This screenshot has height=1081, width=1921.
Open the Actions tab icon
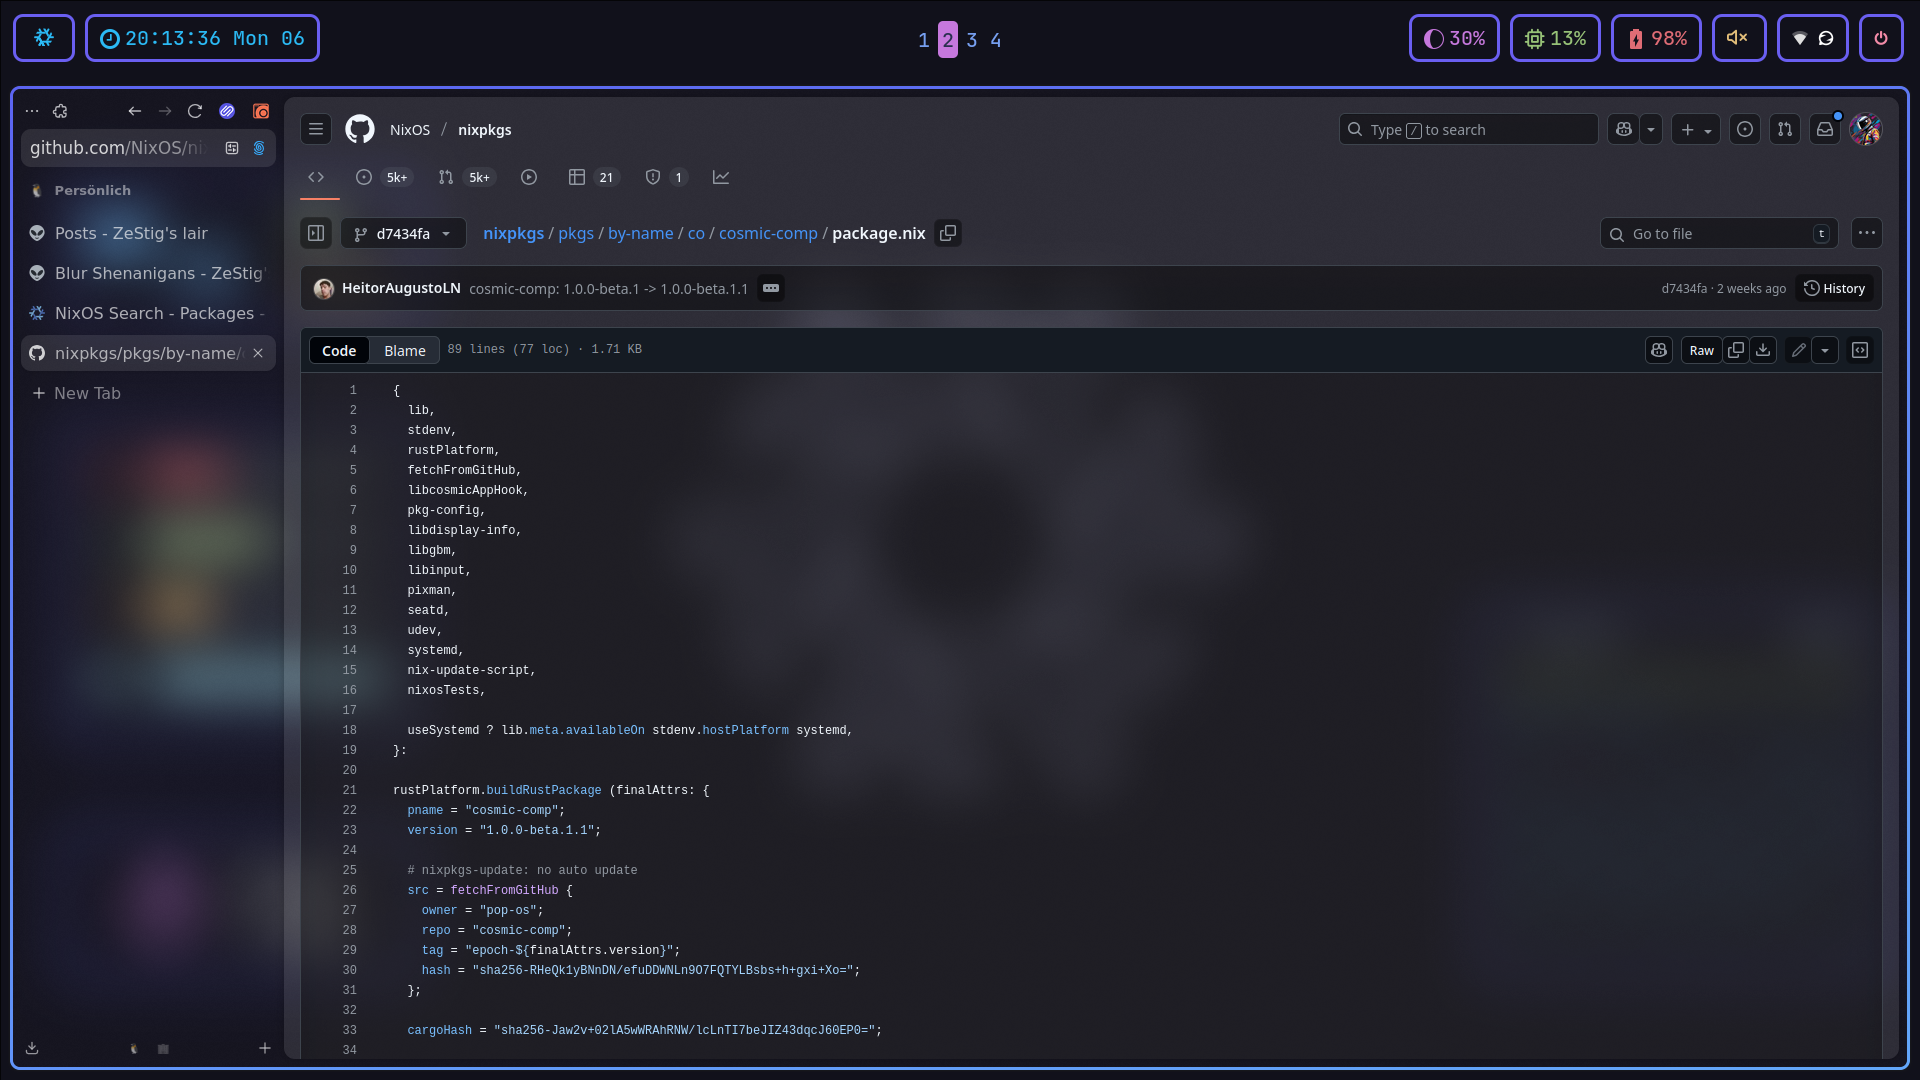pyautogui.click(x=529, y=177)
